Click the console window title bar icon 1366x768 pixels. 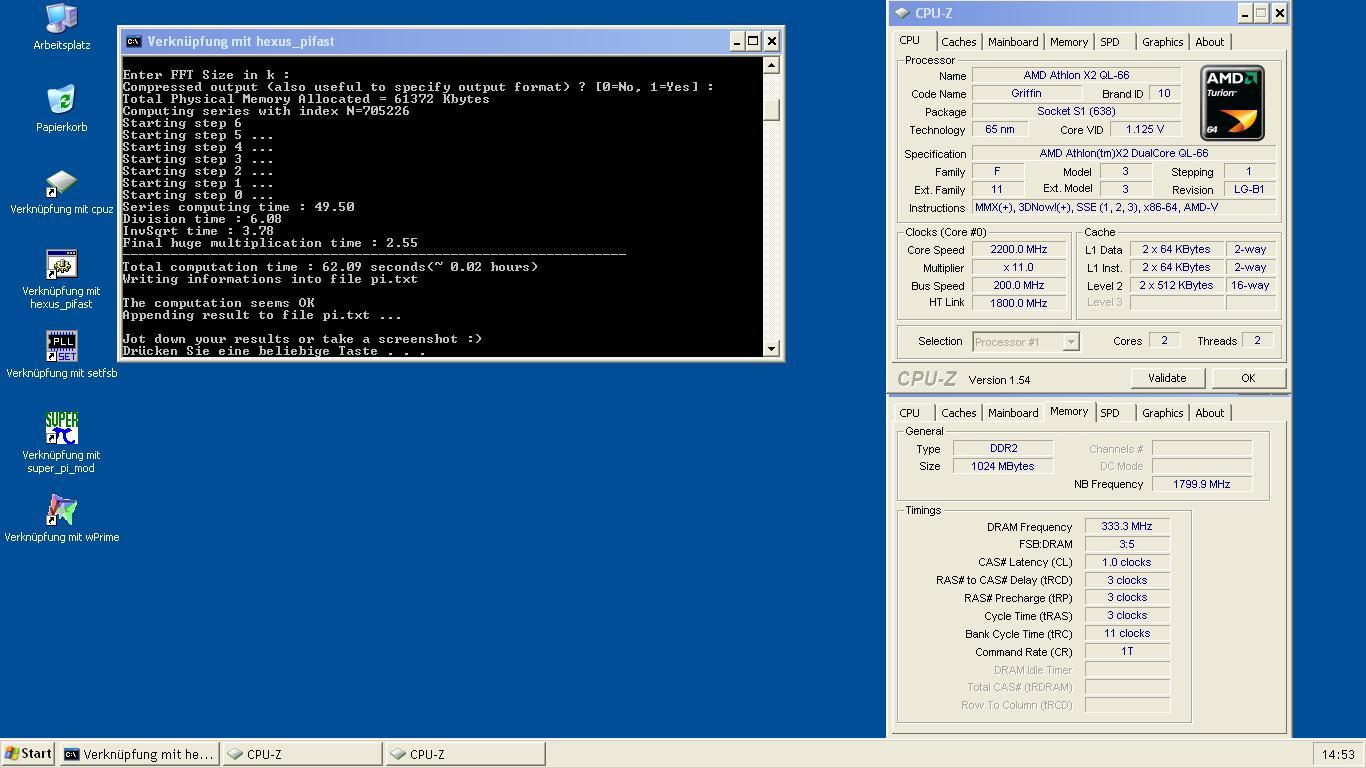[133, 41]
